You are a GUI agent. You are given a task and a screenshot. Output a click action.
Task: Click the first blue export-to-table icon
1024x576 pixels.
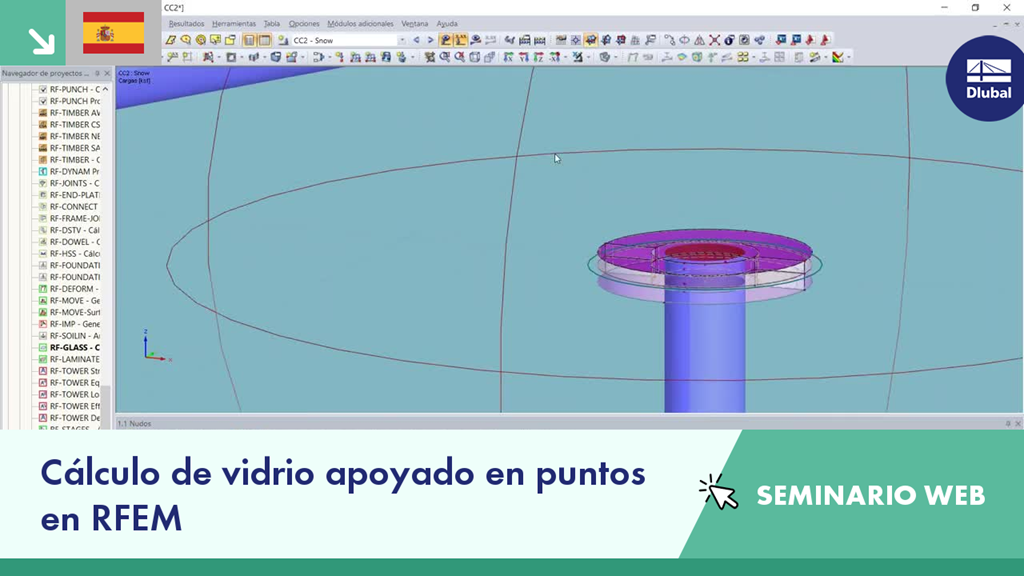click(781, 40)
